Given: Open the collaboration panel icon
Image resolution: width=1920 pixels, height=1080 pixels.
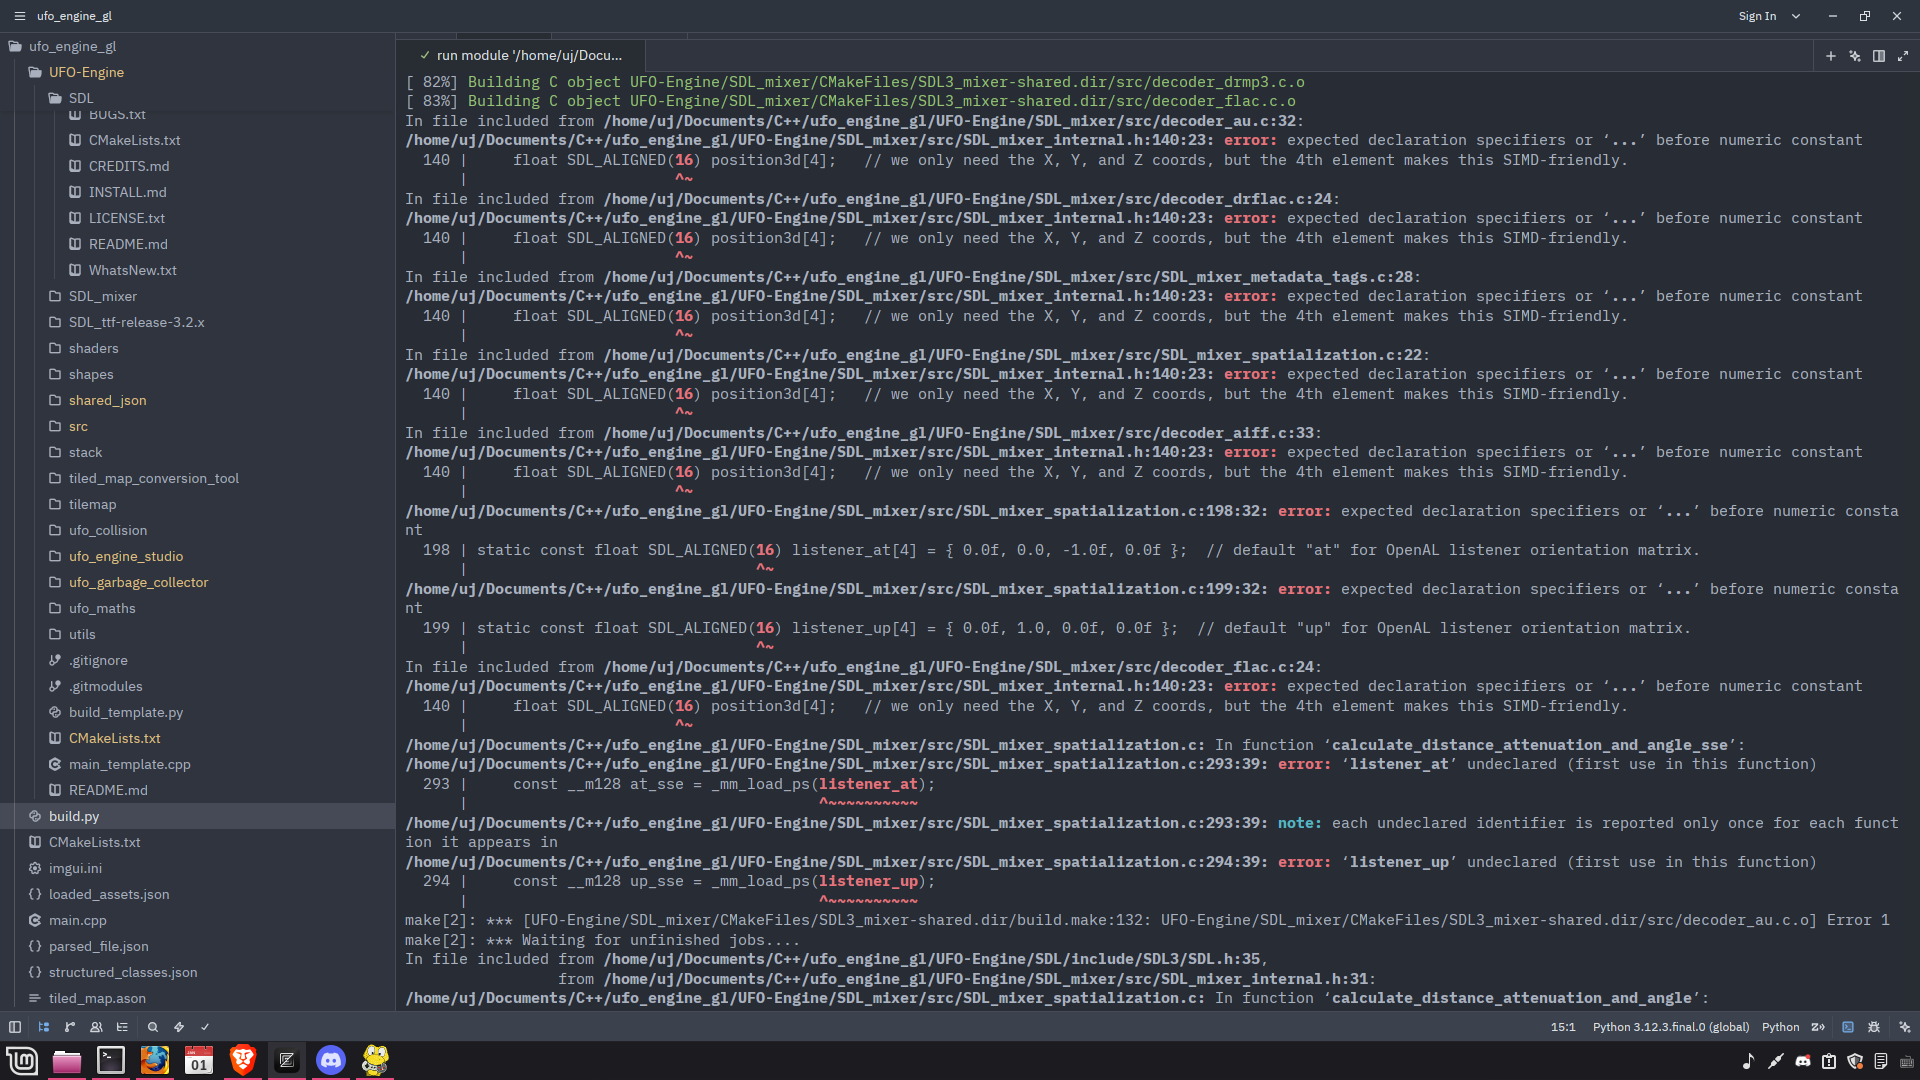Looking at the screenshot, I should [x=96, y=1027].
